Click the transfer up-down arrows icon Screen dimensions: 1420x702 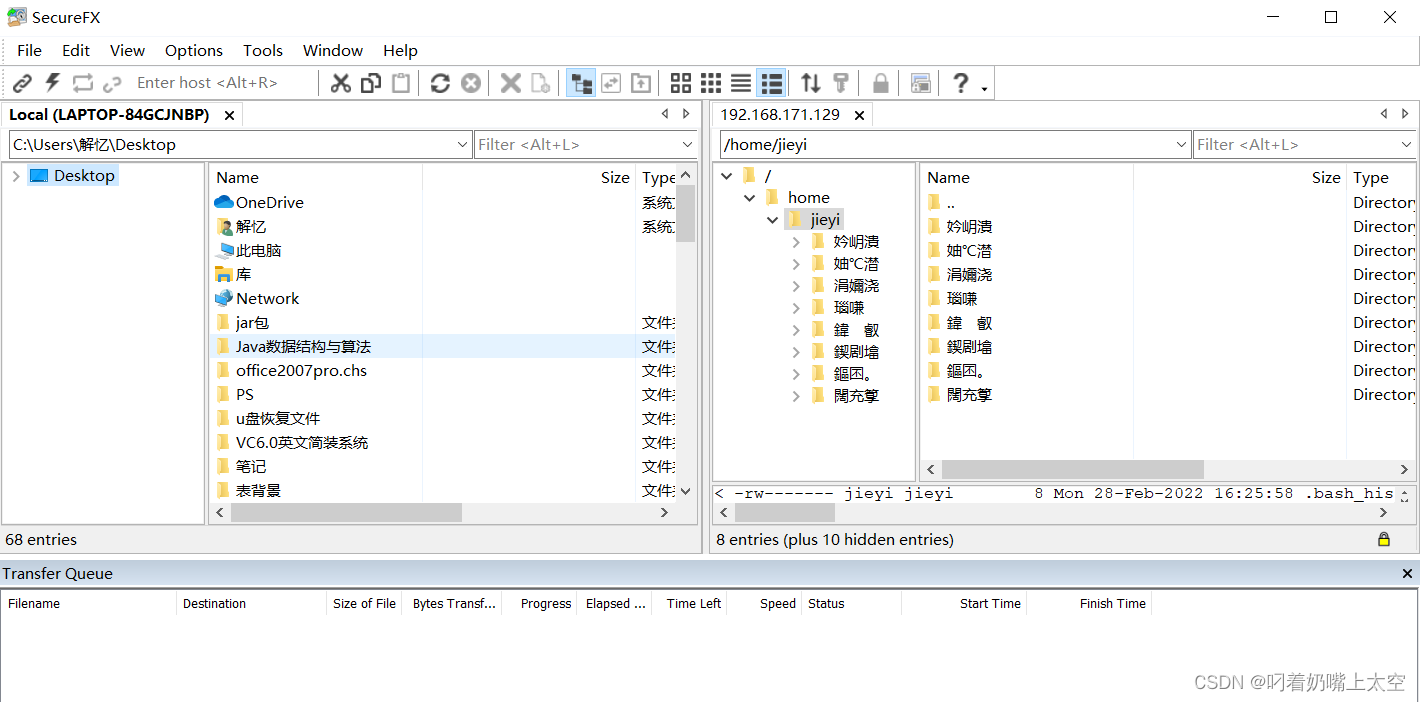[x=811, y=83]
